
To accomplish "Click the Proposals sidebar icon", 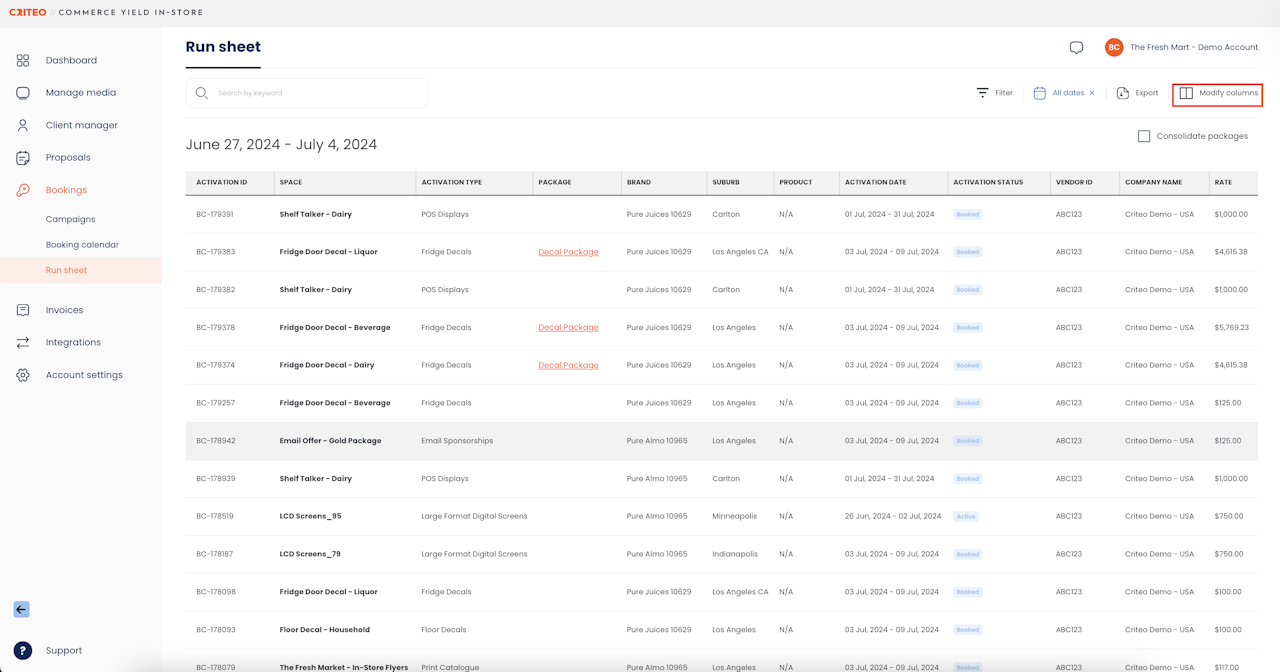I will [x=23, y=158].
